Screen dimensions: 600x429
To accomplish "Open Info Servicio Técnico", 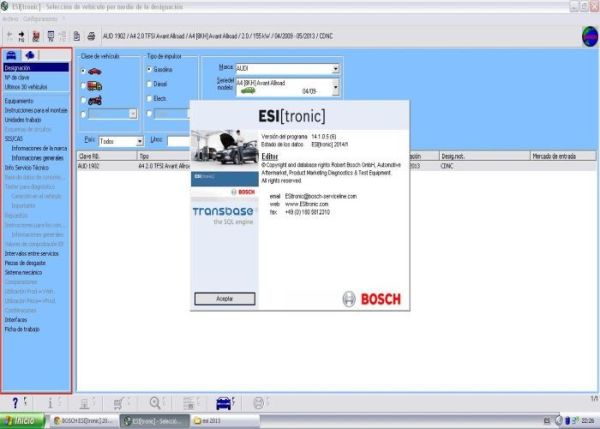I will [26, 168].
